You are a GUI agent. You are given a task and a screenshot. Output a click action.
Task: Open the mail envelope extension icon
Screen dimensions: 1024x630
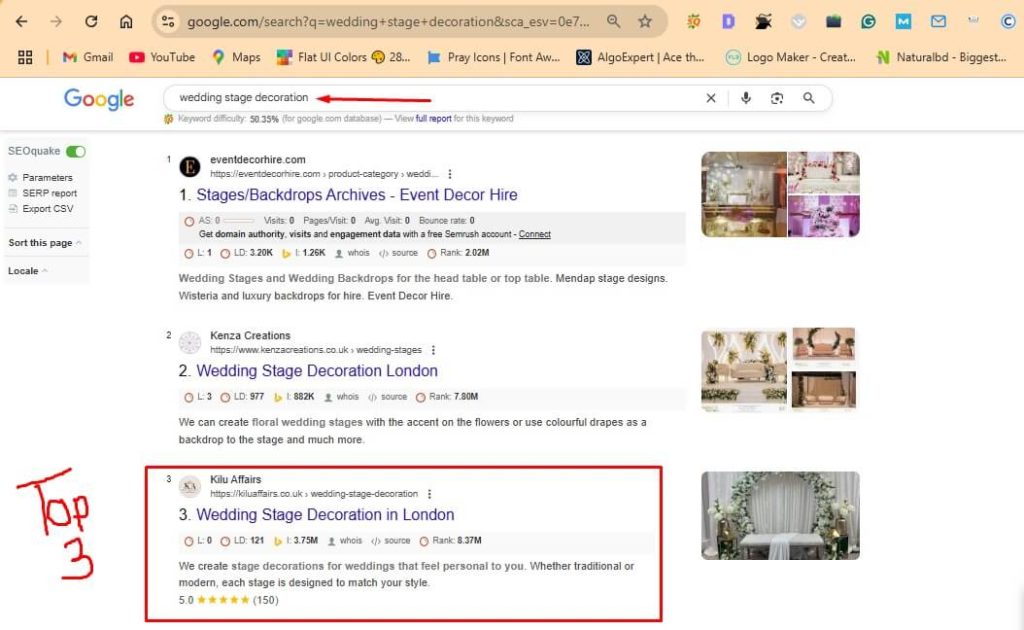938,22
